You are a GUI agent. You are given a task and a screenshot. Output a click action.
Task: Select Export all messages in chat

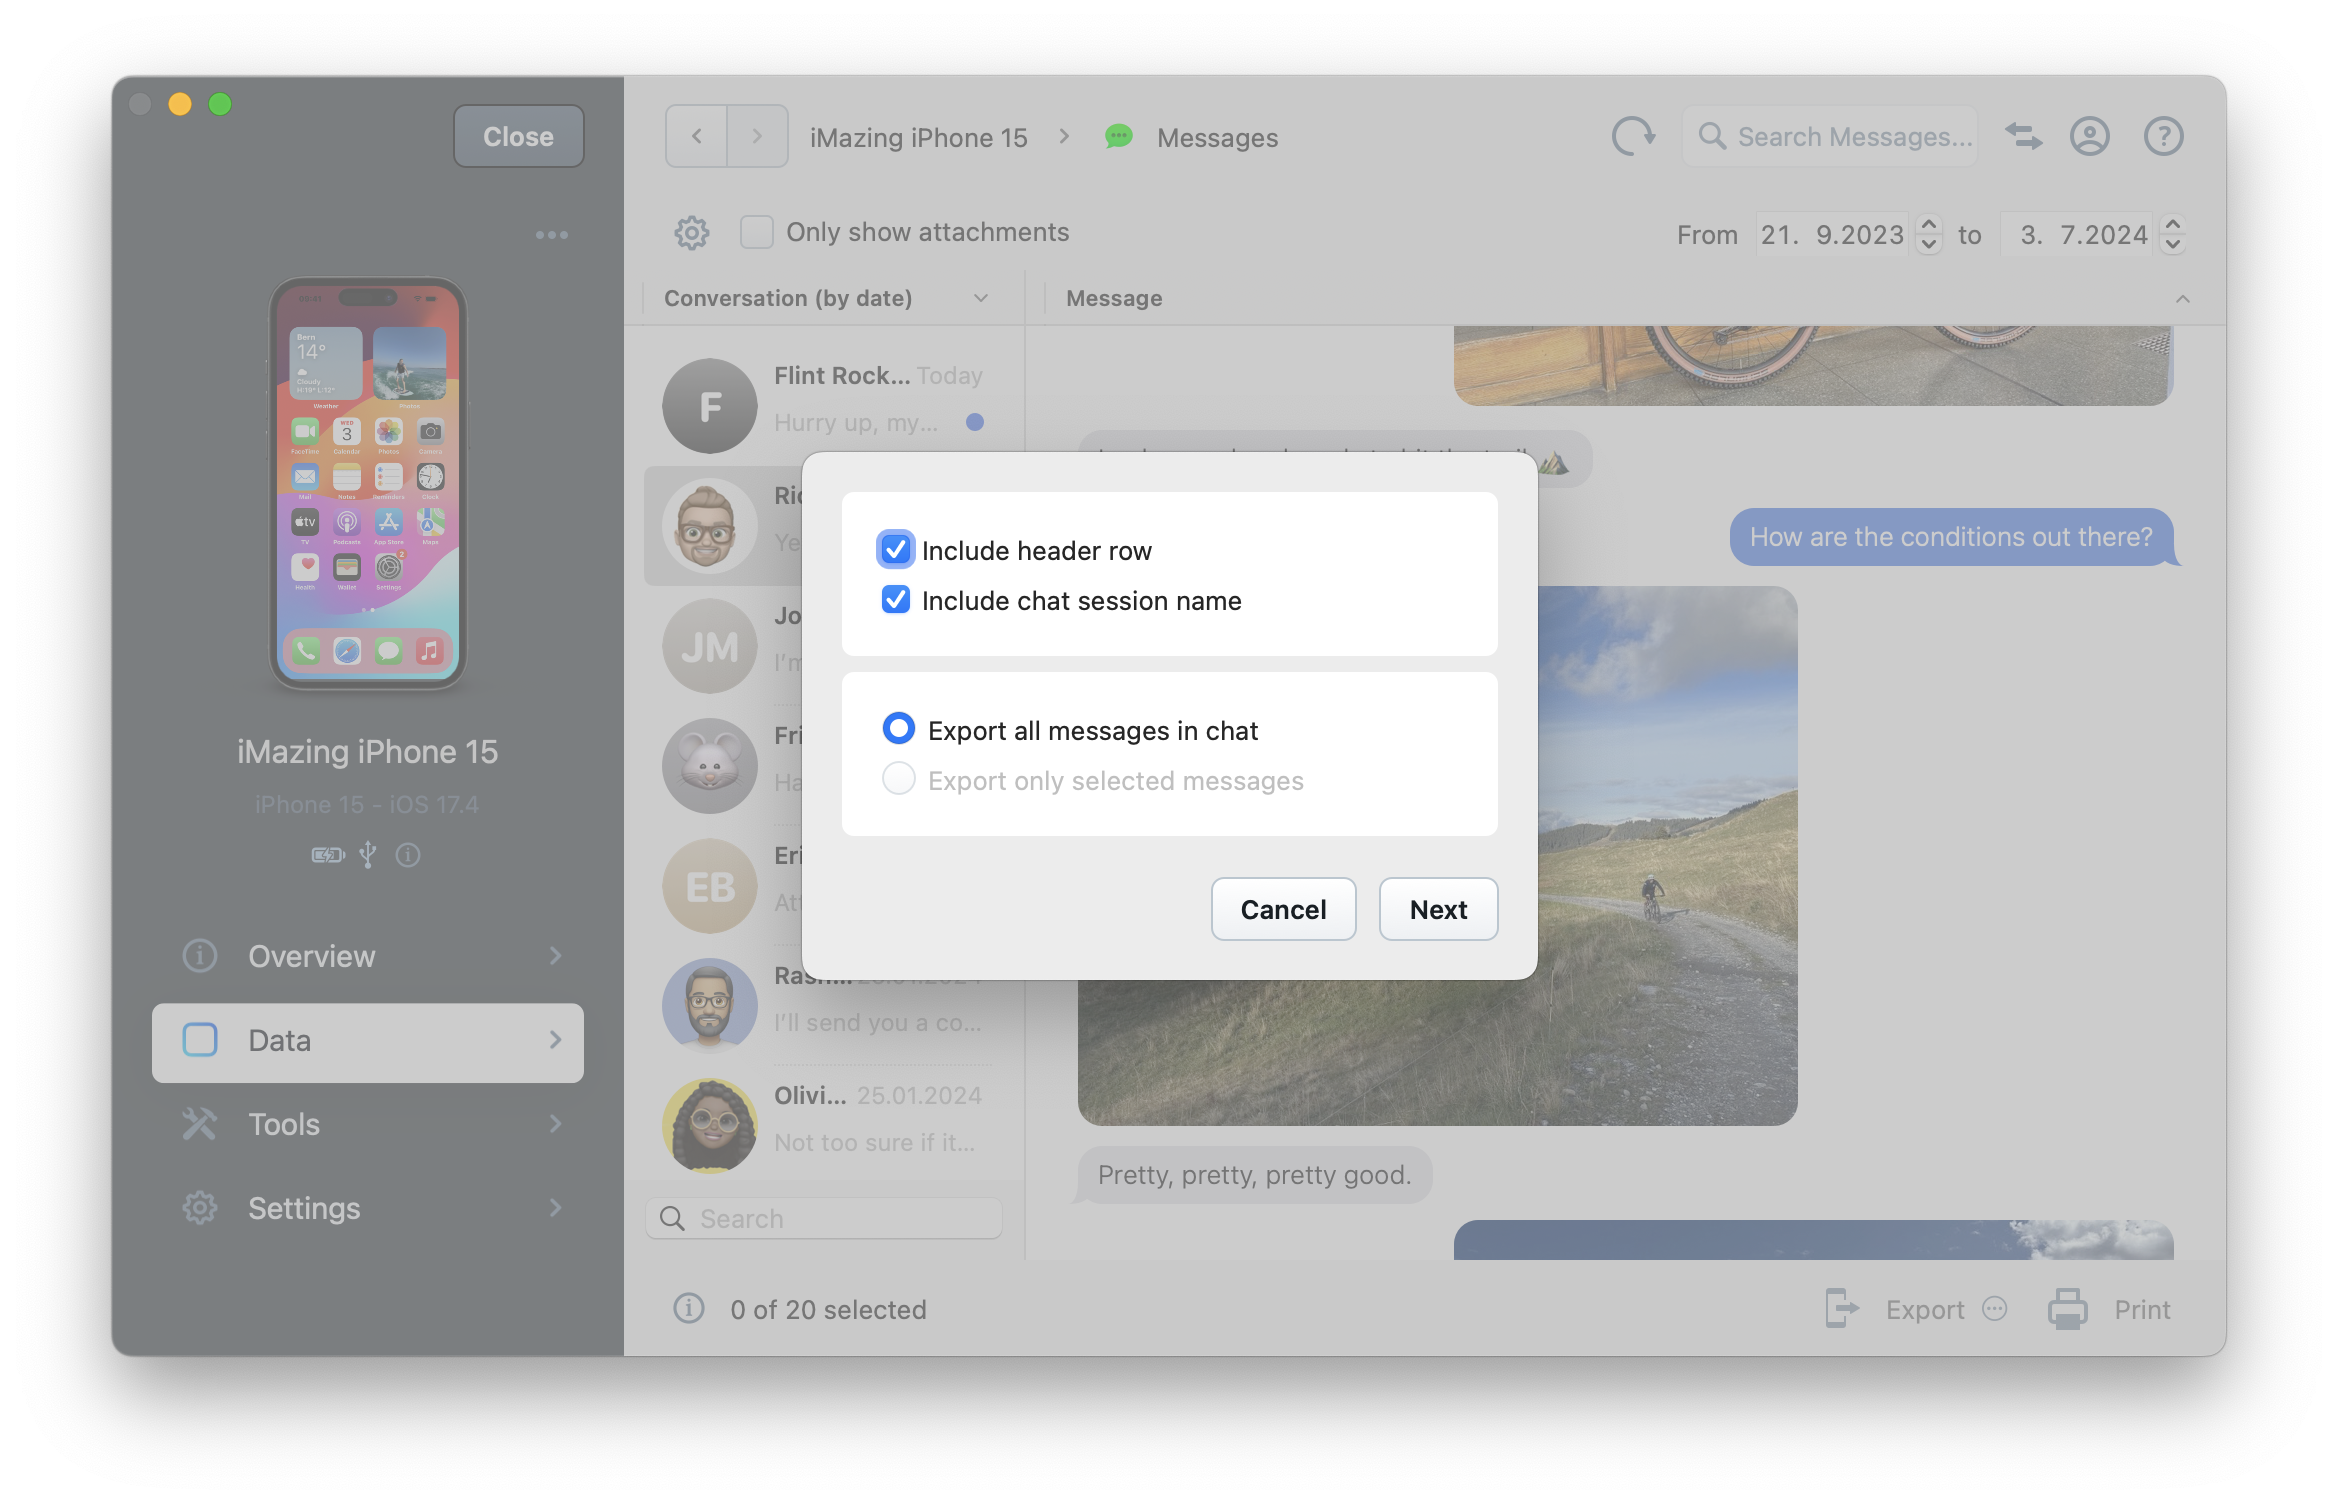click(898, 729)
